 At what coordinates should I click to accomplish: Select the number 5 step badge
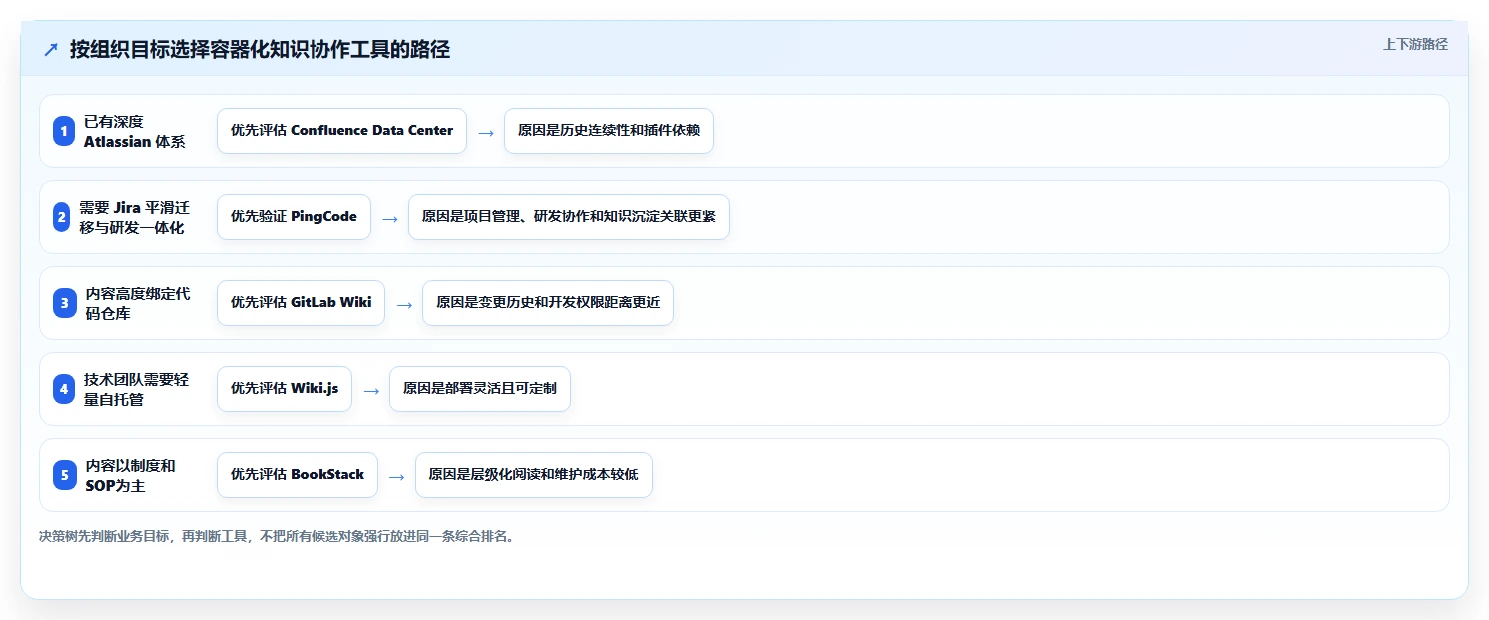pos(64,475)
